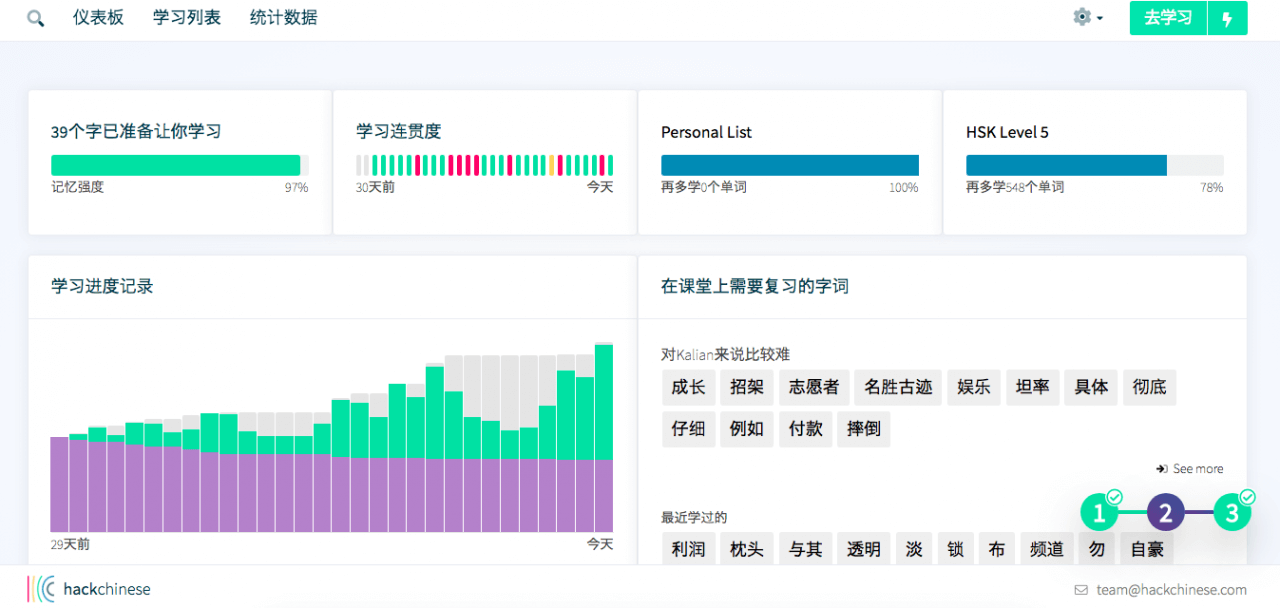Click the 30天前 label under the streak
This screenshot has width=1280, height=608.
tap(375, 187)
